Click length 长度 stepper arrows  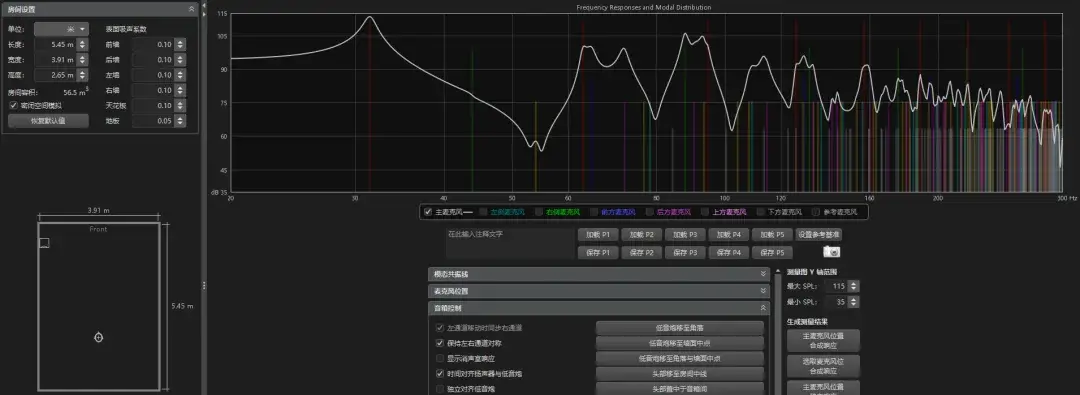(83, 44)
